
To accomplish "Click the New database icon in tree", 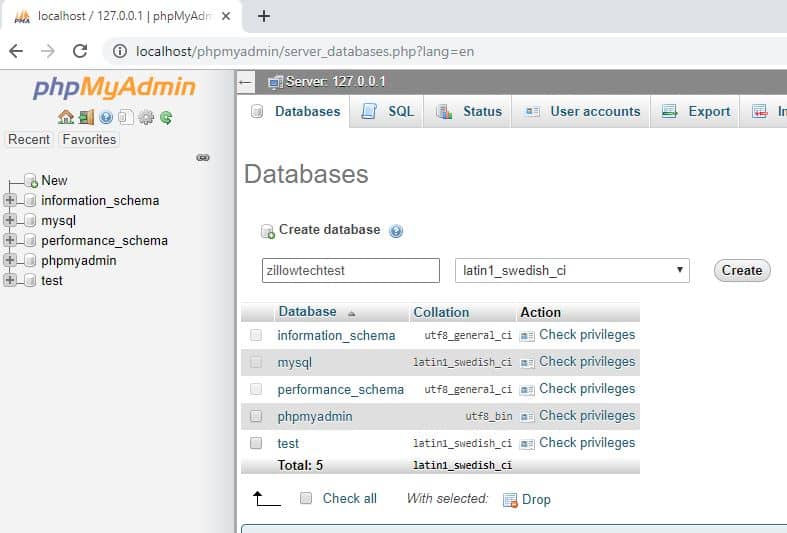I will pos(31,180).
